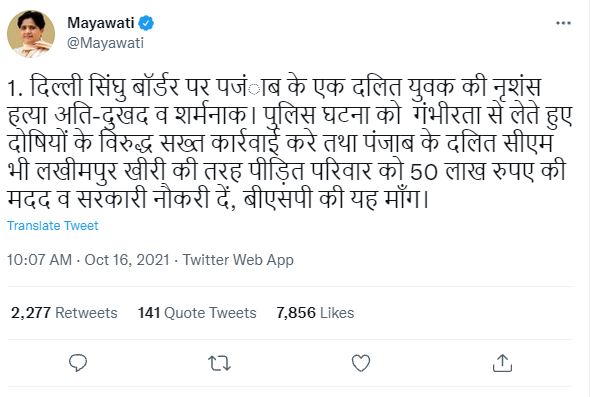Click the 141 quote count number

(149, 313)
